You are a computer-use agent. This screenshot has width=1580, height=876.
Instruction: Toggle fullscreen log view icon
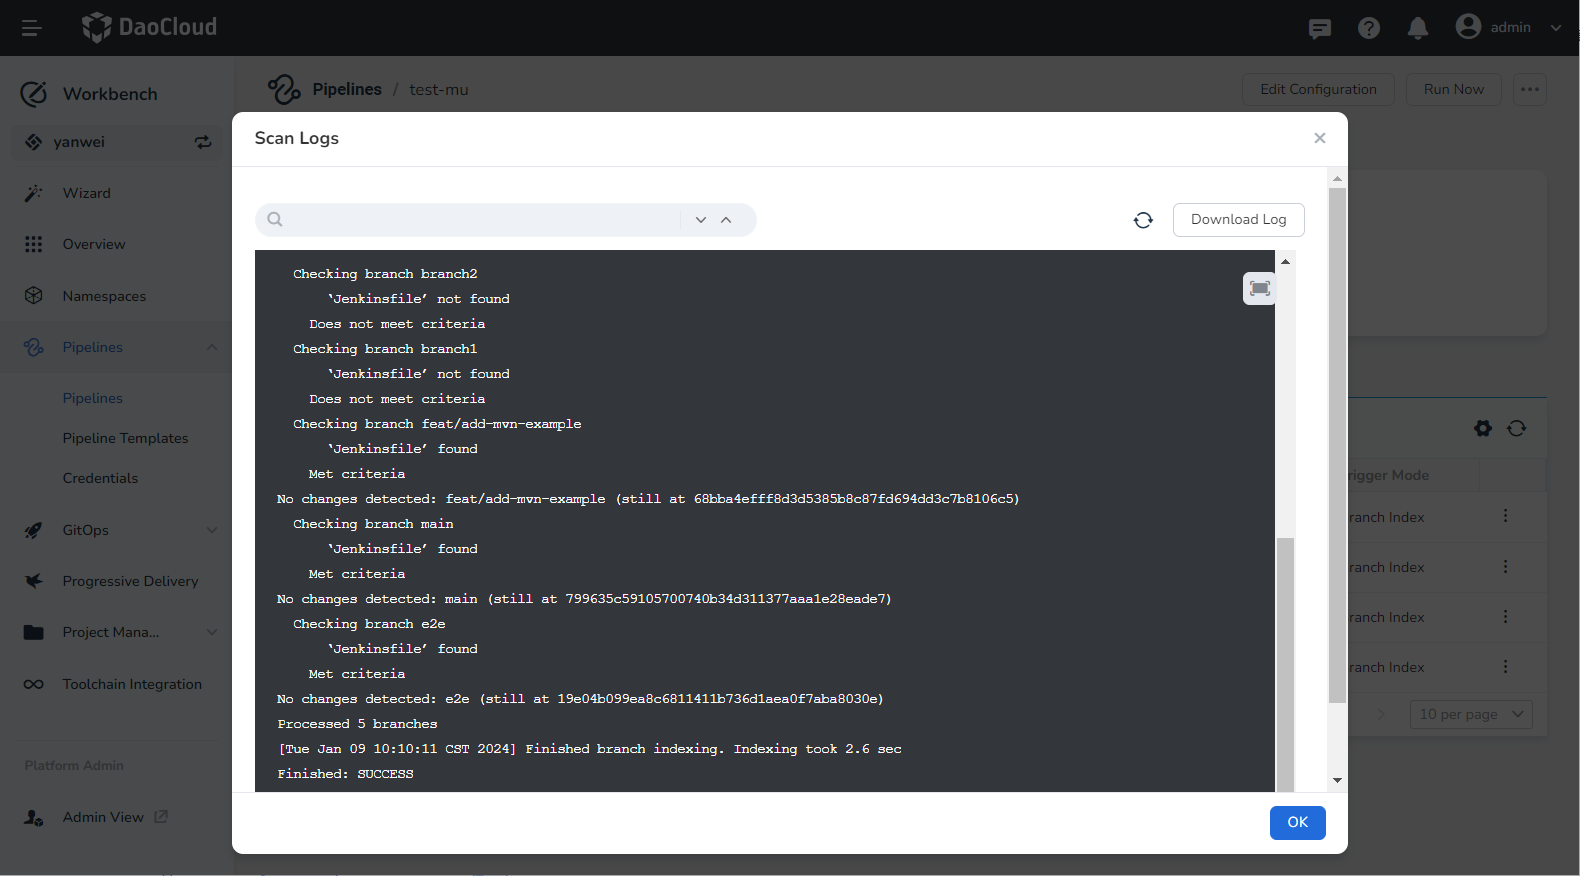coord(1259,289)
